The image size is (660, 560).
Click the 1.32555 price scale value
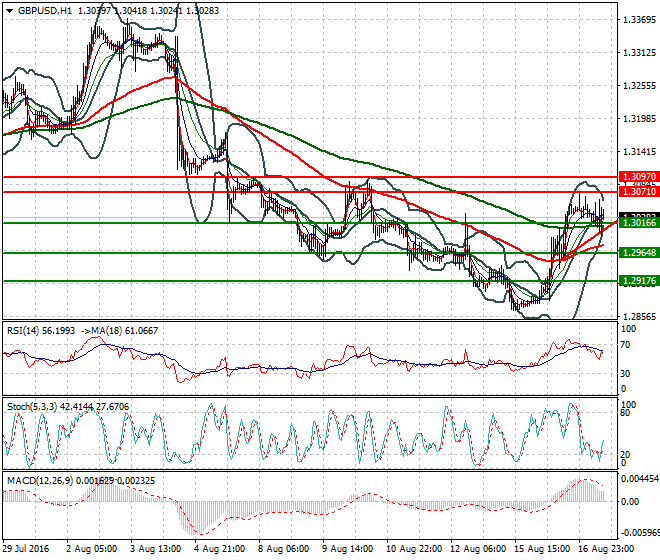pos(639,85)
